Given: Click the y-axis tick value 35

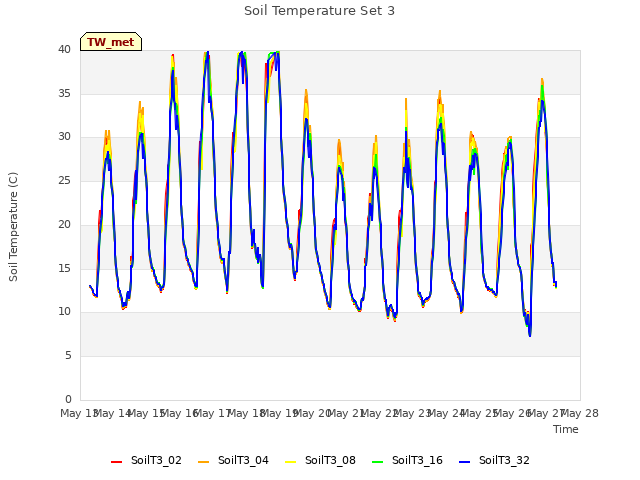Looking at the screenshot, I should [64, 93].
